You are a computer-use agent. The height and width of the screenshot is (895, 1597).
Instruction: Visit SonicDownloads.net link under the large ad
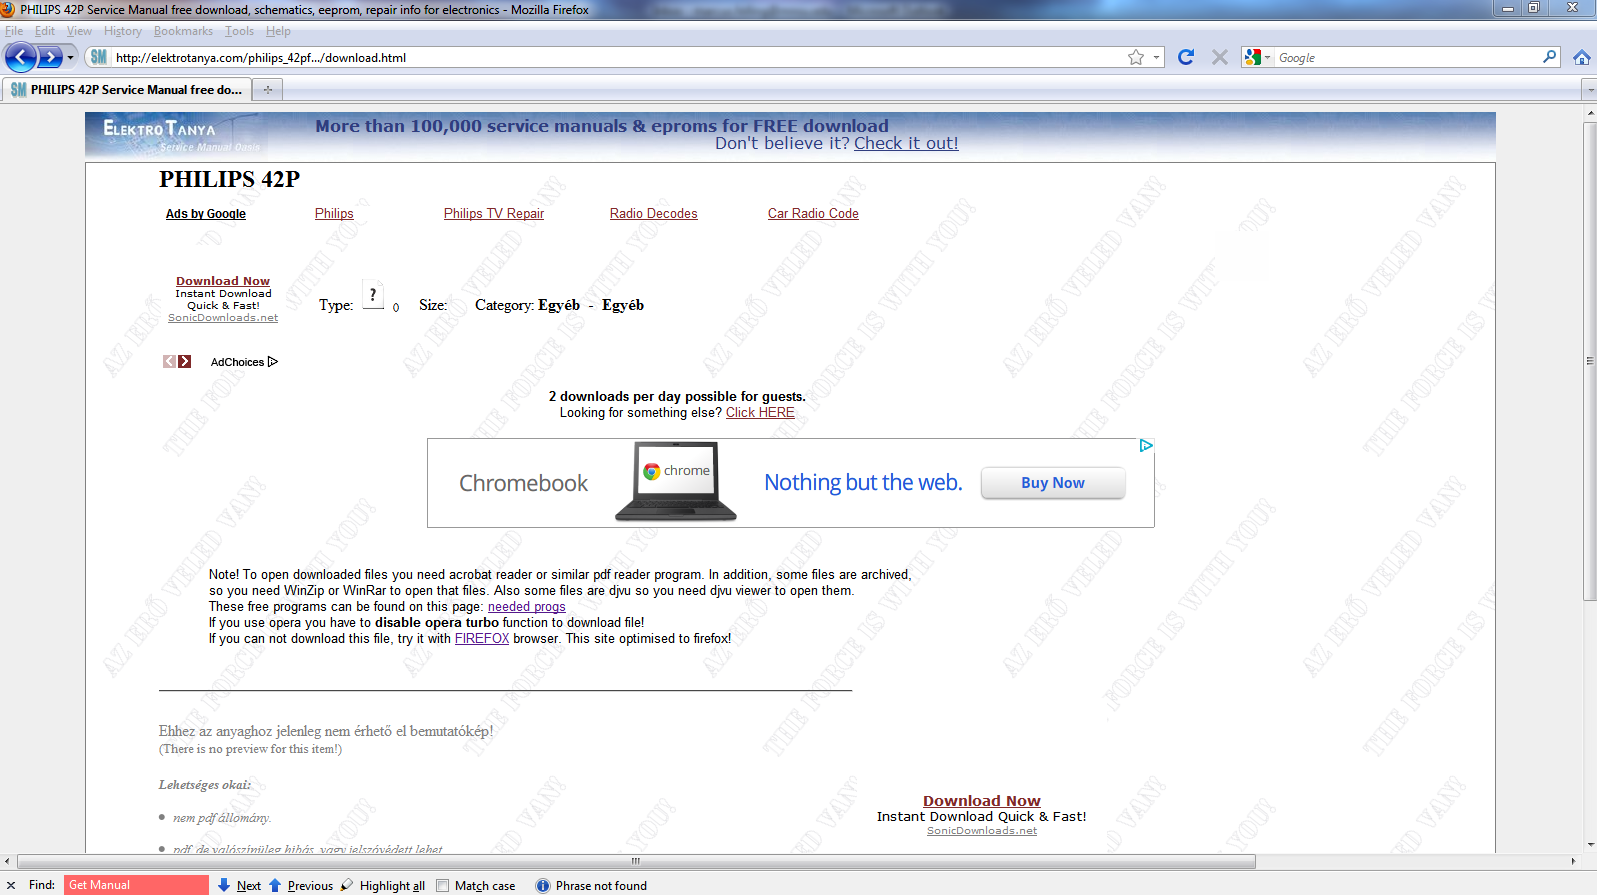[x=982, y=831]
